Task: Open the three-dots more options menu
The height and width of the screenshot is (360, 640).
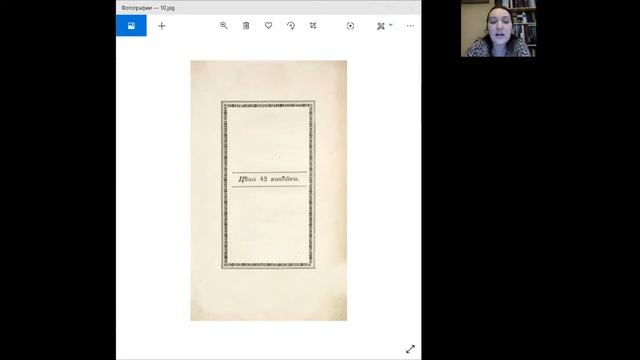Action: [x=410, y=26]
